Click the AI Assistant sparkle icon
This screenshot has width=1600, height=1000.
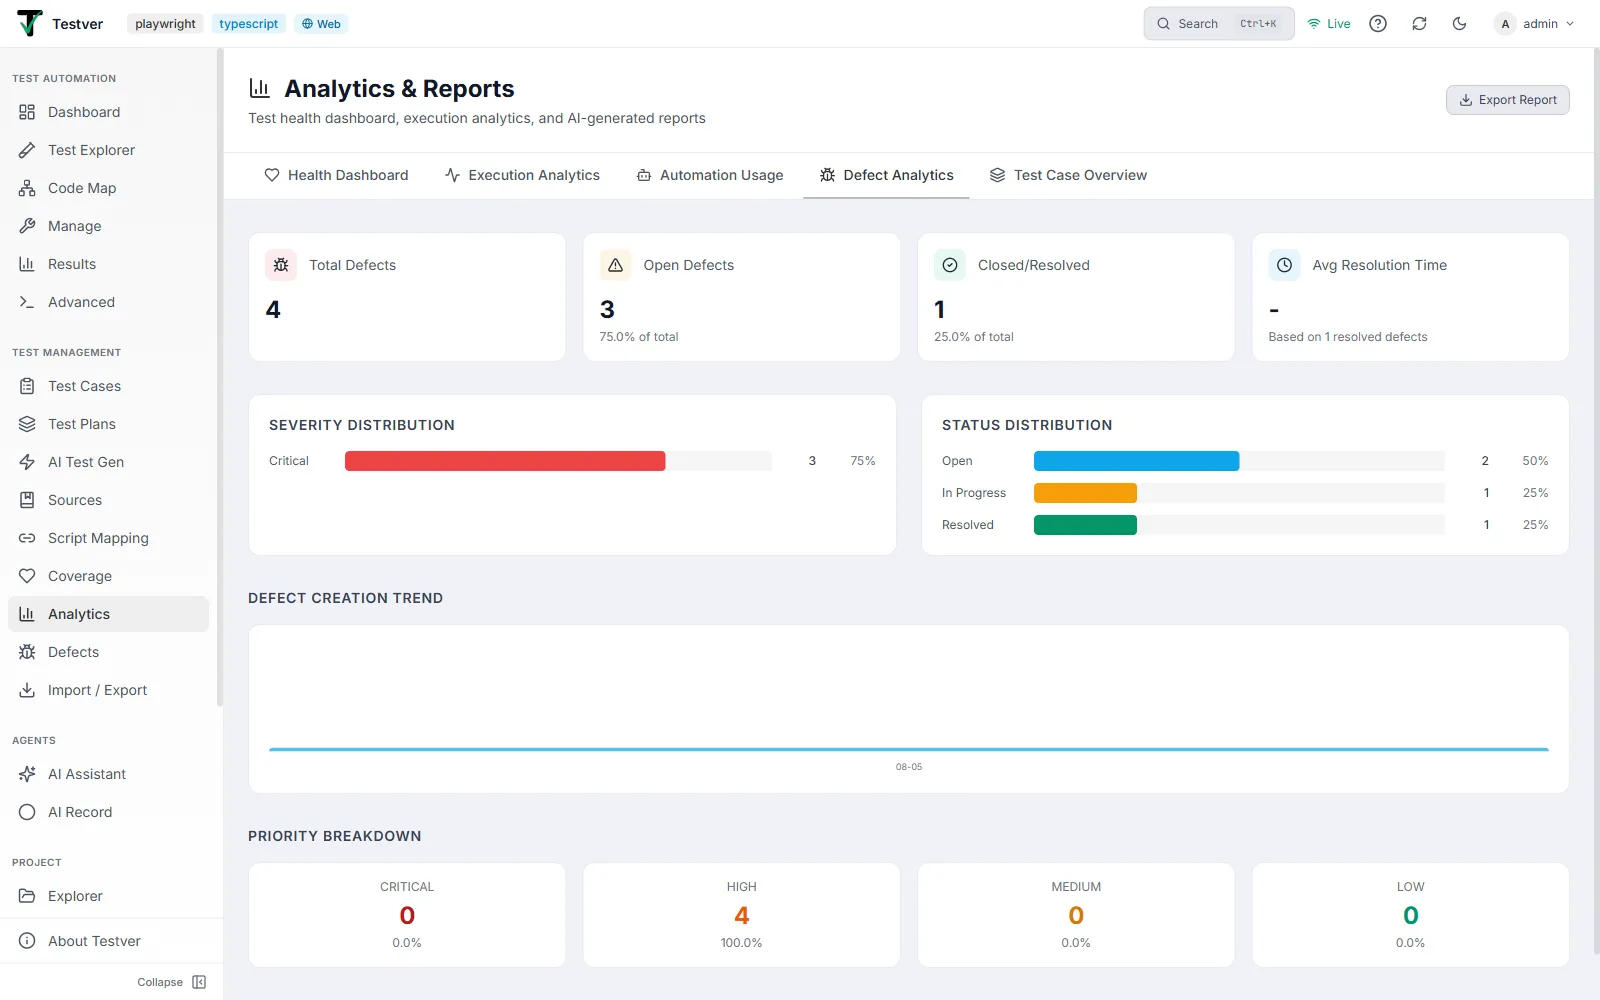click(27, 774)
